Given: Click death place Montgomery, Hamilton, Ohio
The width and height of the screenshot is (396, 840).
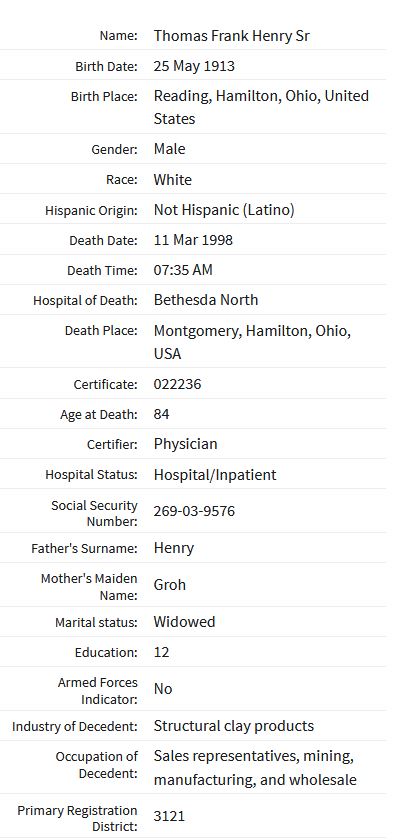Looking at the screenshot, I should pyautogui.click(x=252, y=342).
